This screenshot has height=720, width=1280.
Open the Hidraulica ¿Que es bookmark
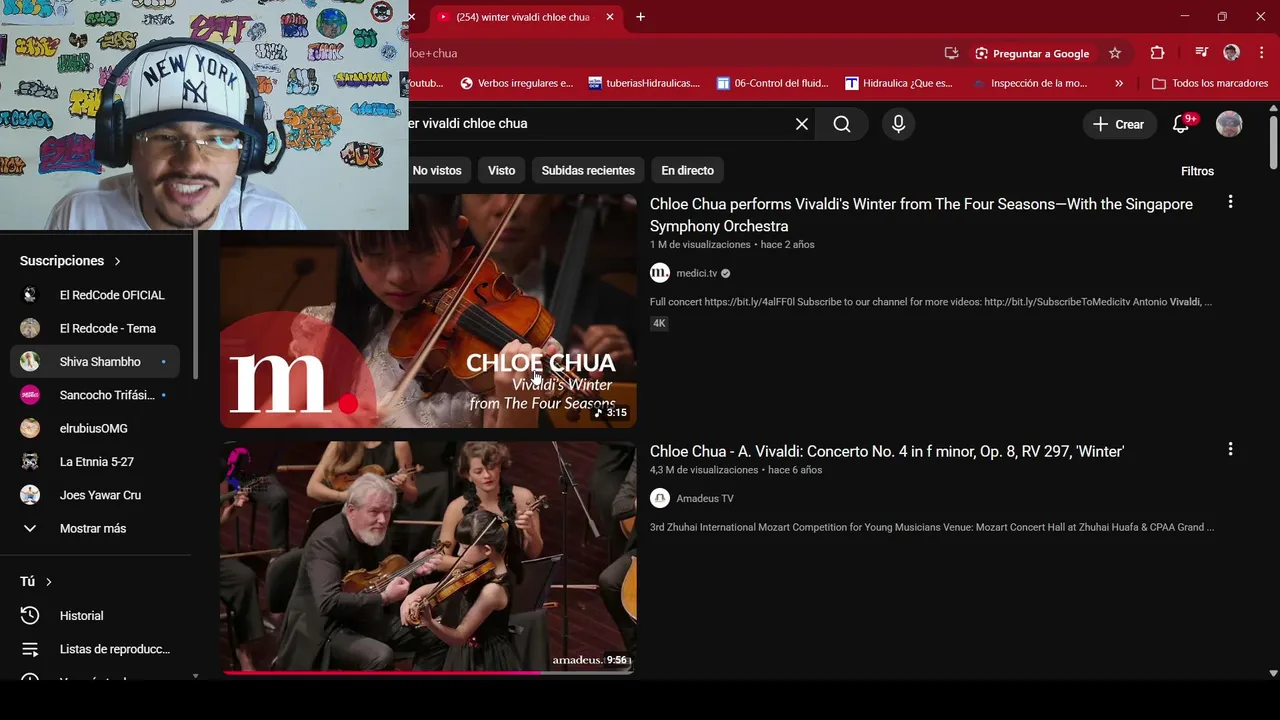point(899,83)
